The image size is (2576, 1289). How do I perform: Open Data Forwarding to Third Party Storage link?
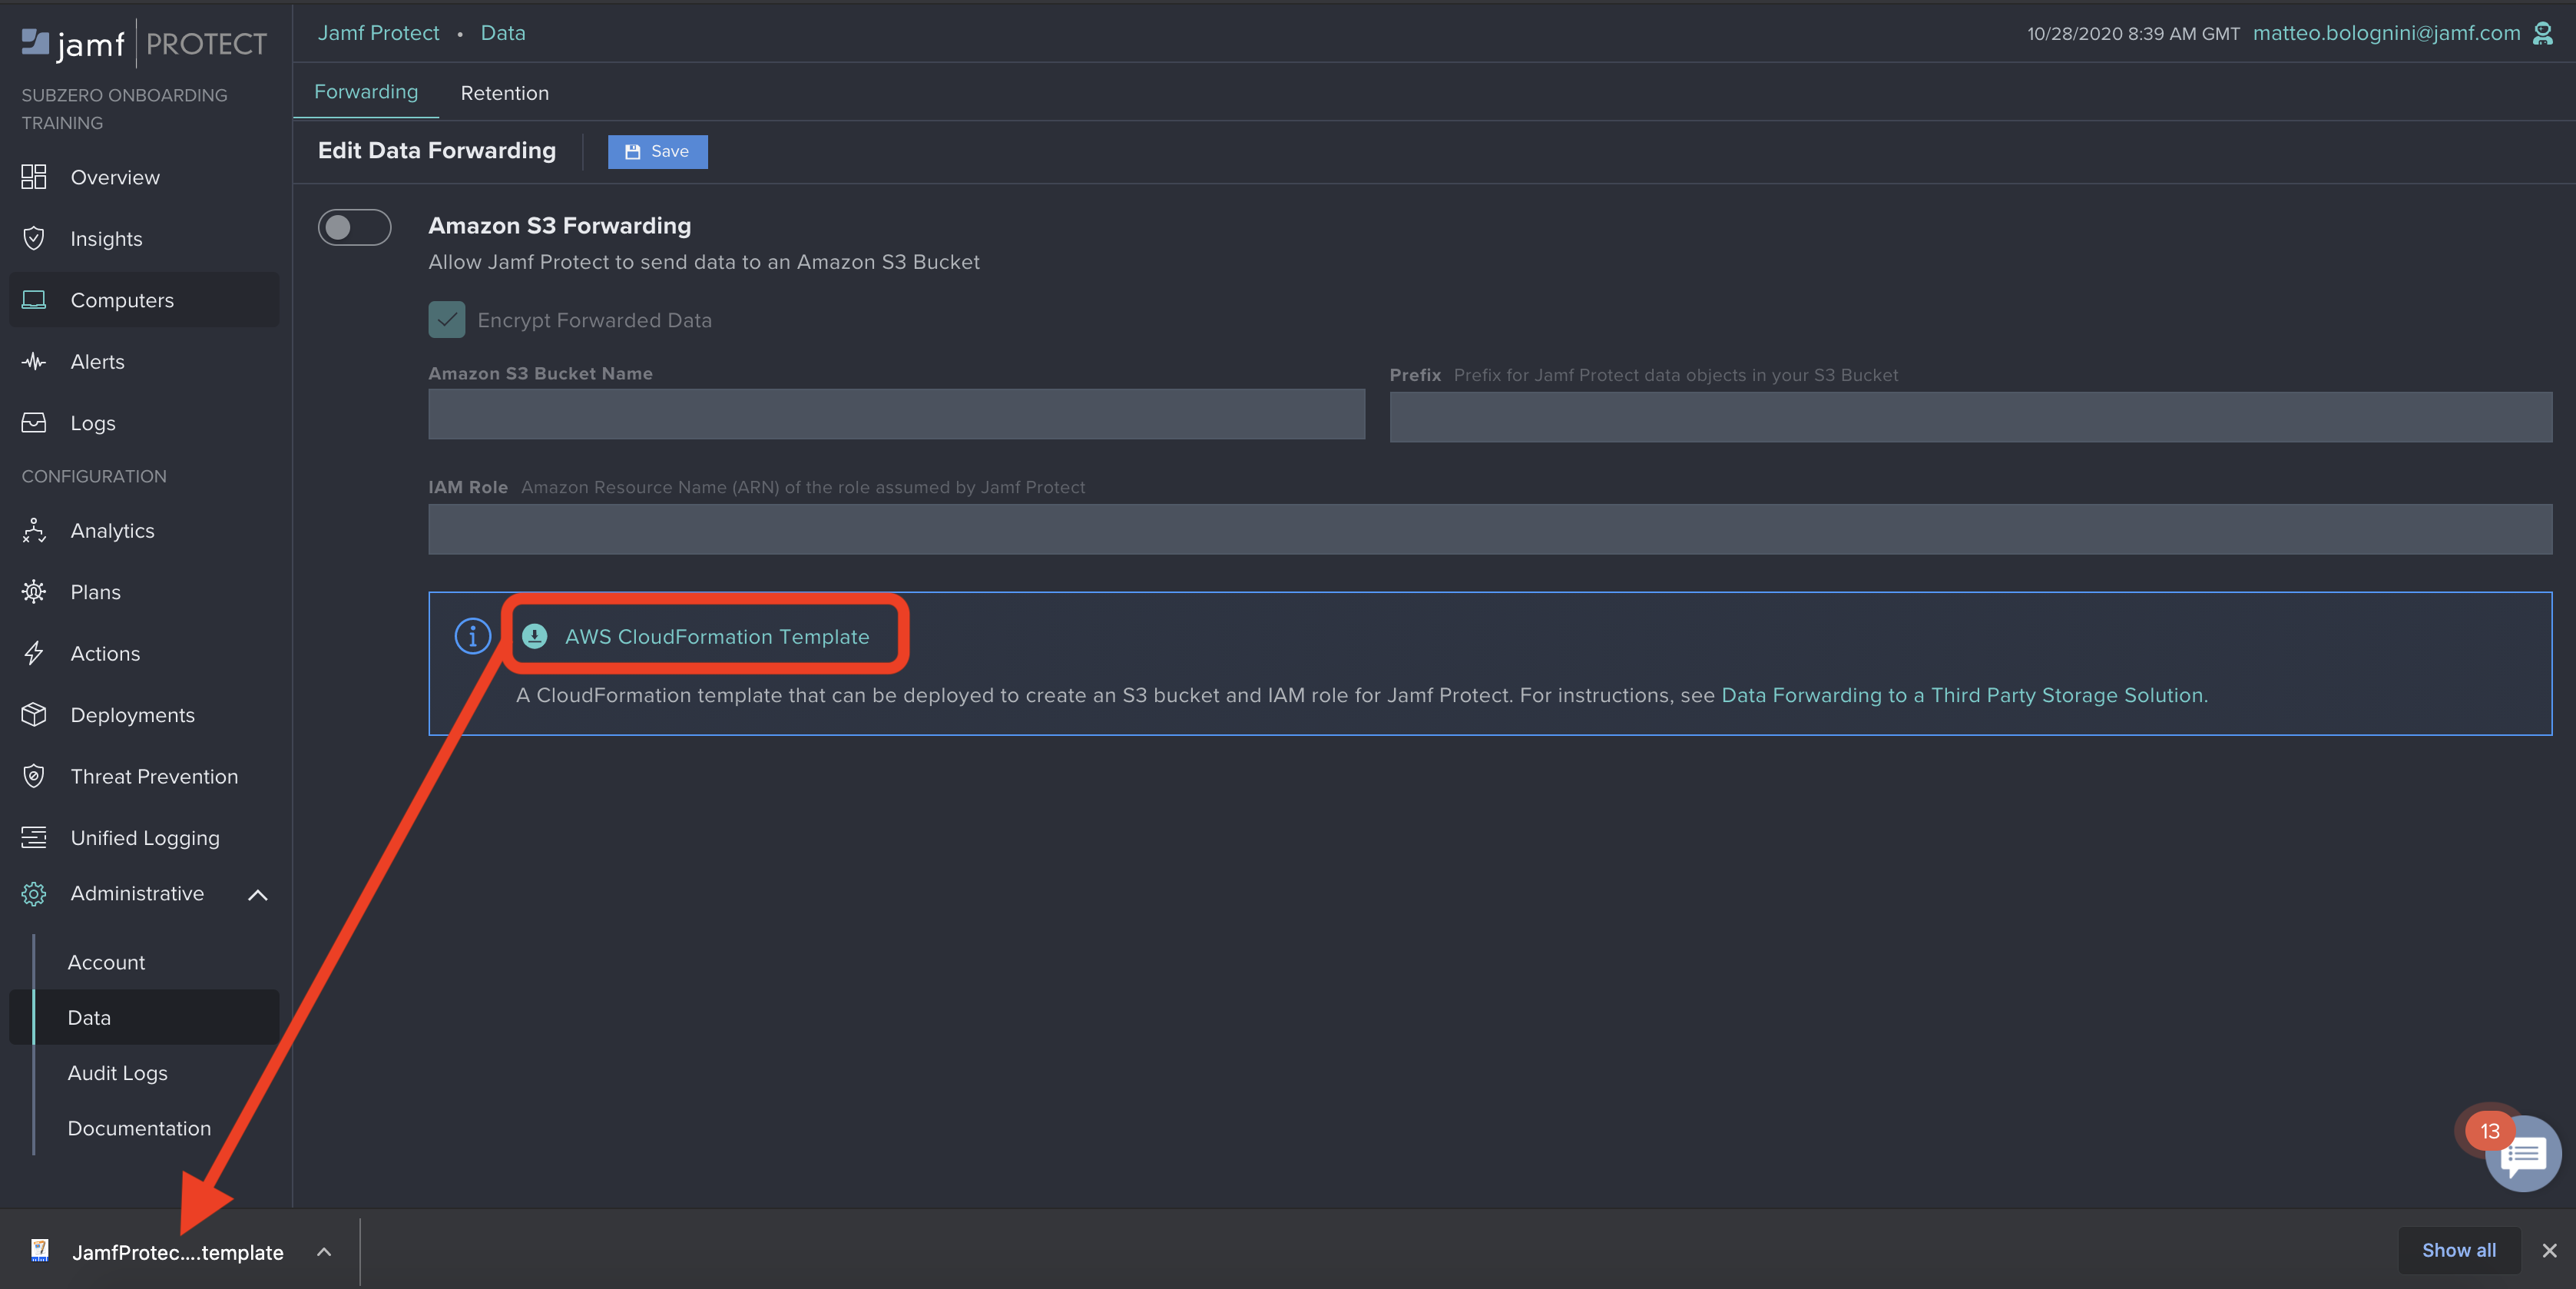tap(1962, 695)
